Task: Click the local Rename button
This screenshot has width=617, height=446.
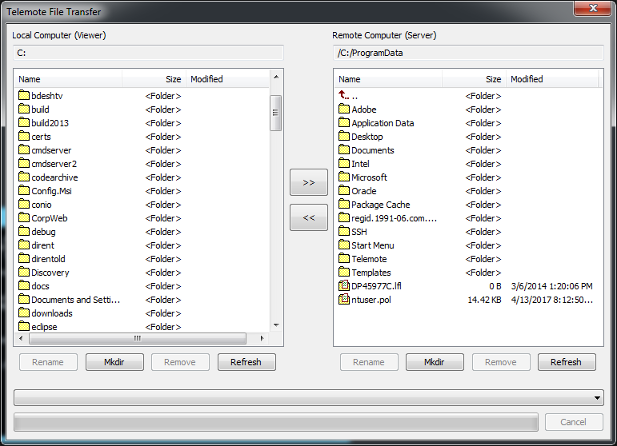Action: coord(48,362)
